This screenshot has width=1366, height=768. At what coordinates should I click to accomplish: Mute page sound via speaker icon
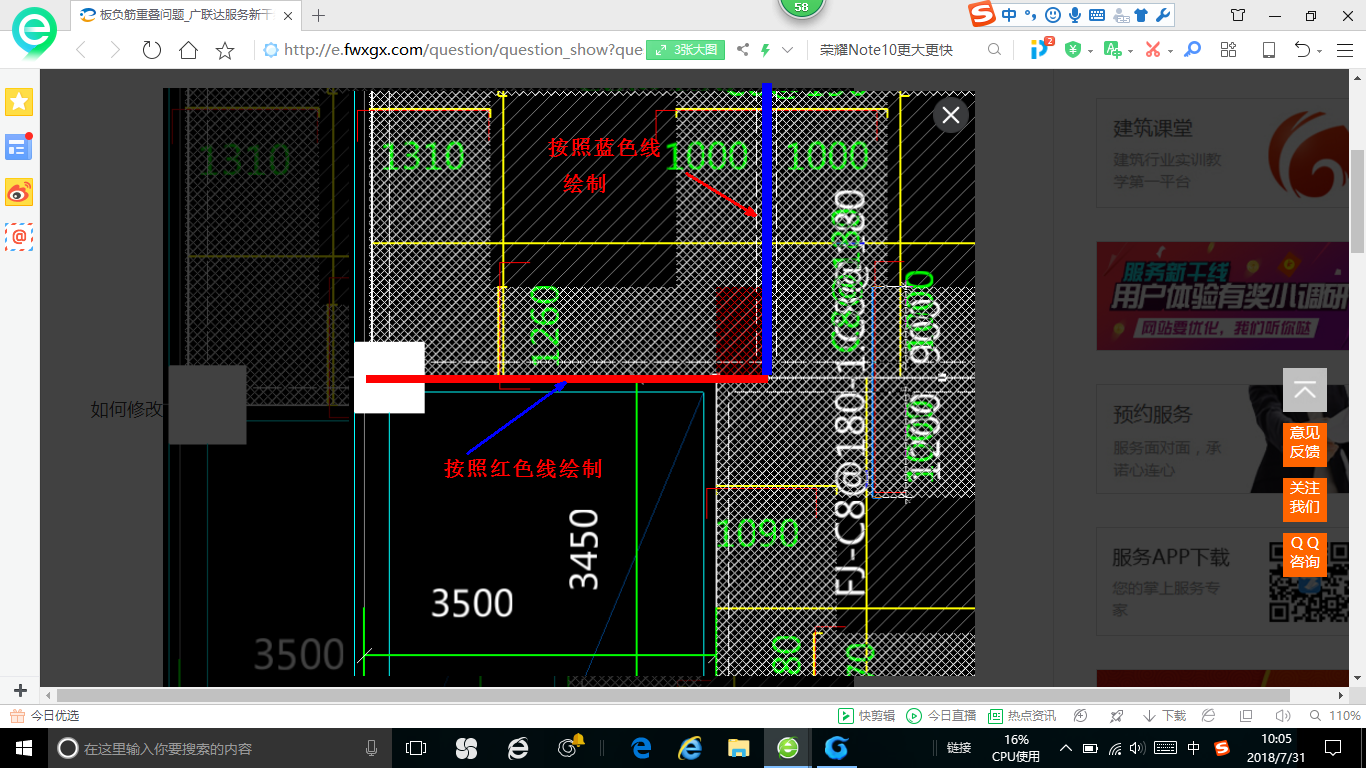coord(1285,716)
